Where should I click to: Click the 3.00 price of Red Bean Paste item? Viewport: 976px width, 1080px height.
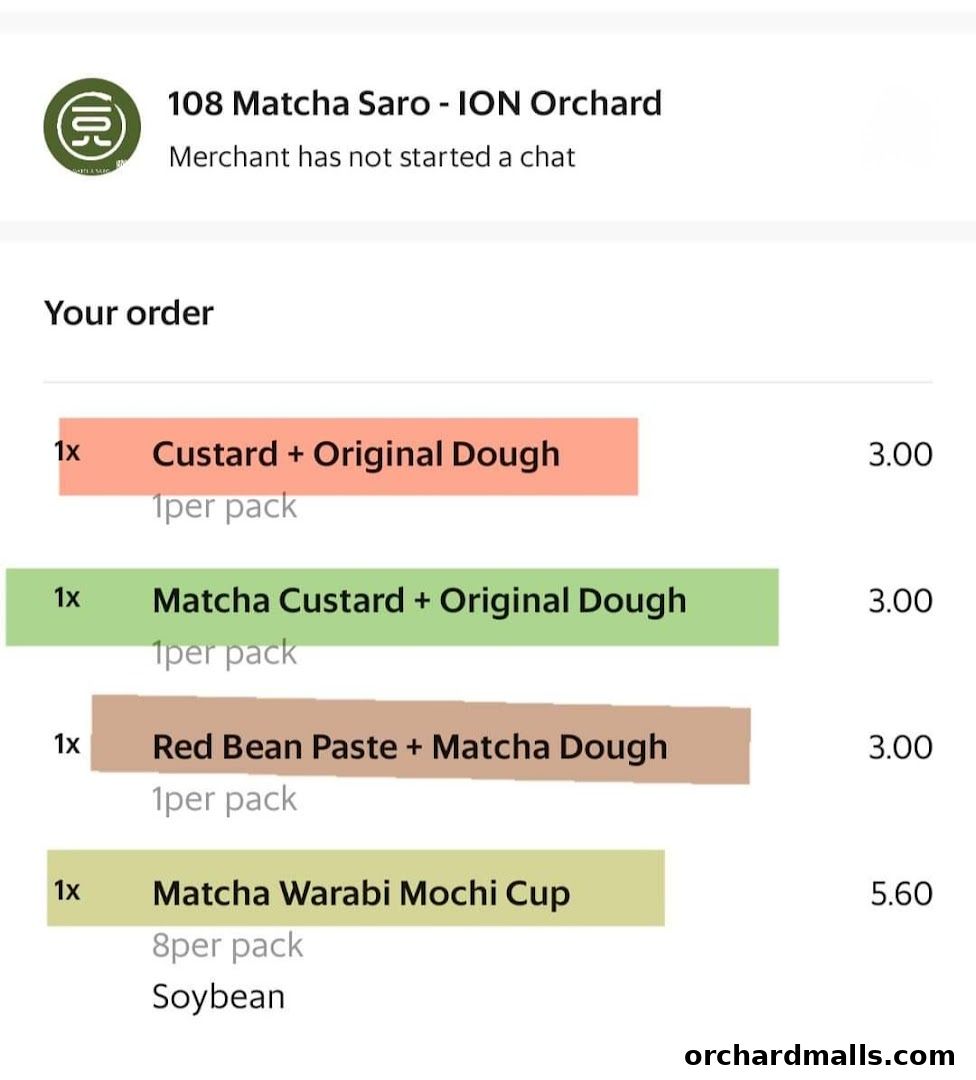(x=900, y=747)
